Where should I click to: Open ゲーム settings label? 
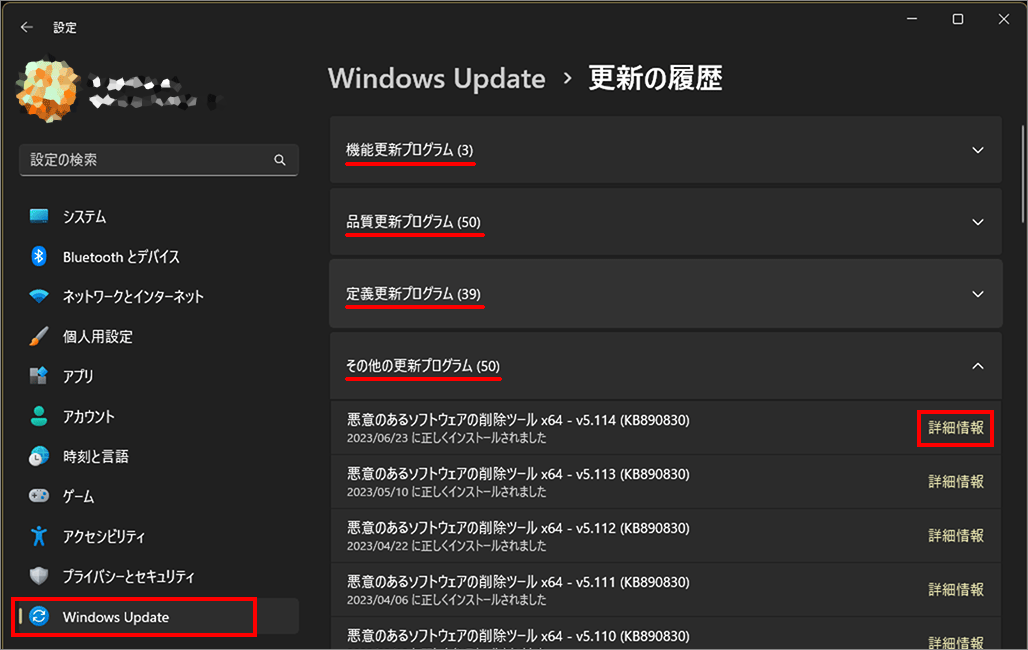(78, 496)
